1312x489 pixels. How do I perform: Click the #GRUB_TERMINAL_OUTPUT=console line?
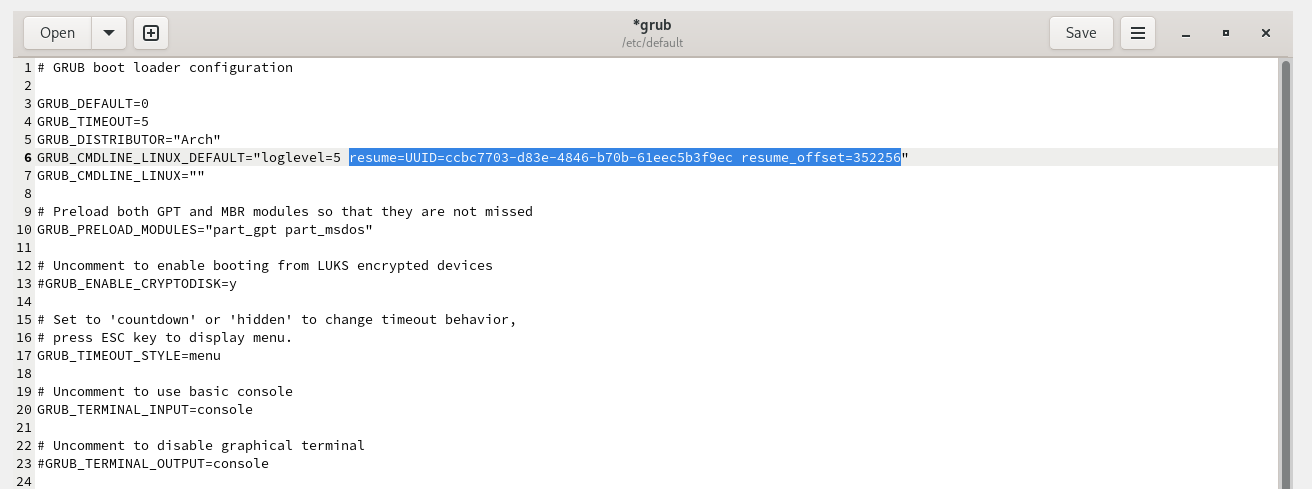(x=153, y=463)
